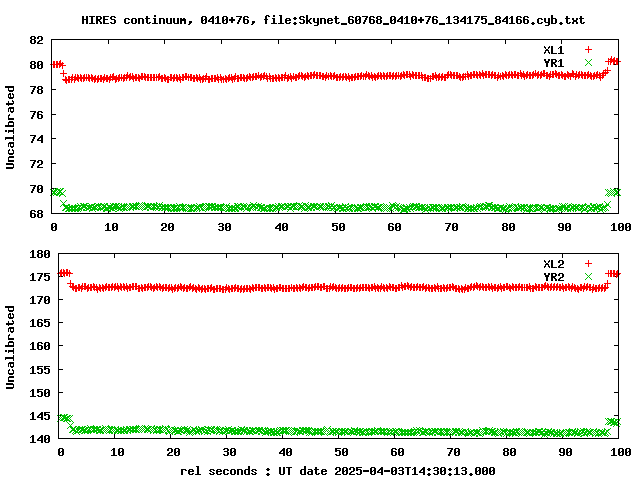The width and height of the screenshot is (640, 480).
Task: Click y-axis tick value 76
Action: (36, 115)
